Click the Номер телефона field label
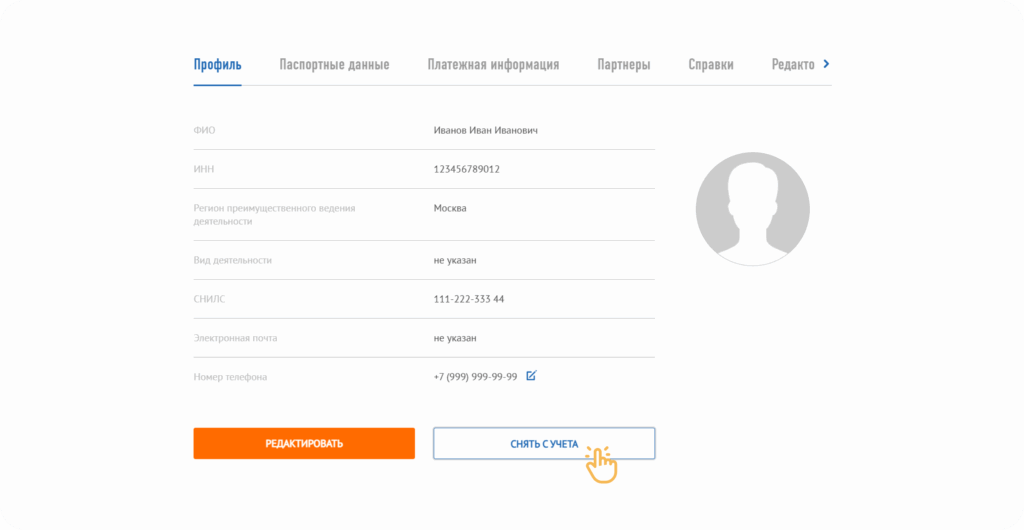Image resolution: width=1024 pixels, height=530 pixels. coord(230,377)
